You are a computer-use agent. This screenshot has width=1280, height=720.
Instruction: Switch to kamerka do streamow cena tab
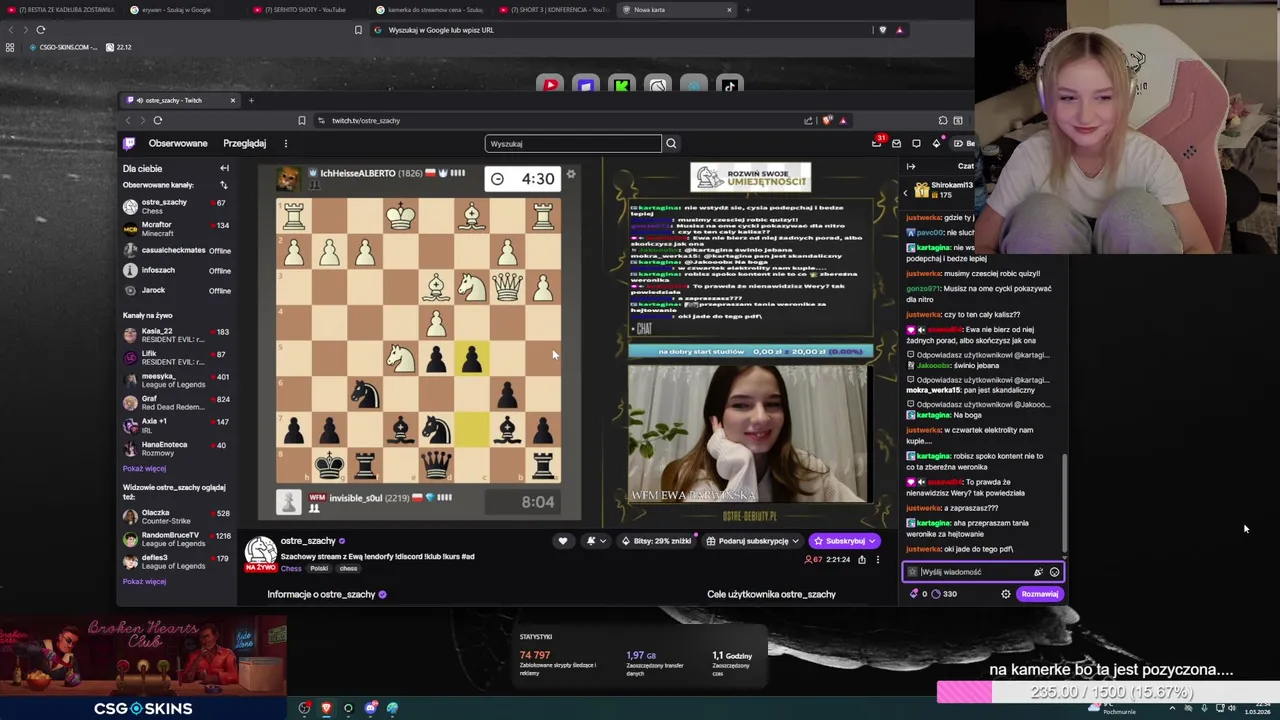(430, 10)
